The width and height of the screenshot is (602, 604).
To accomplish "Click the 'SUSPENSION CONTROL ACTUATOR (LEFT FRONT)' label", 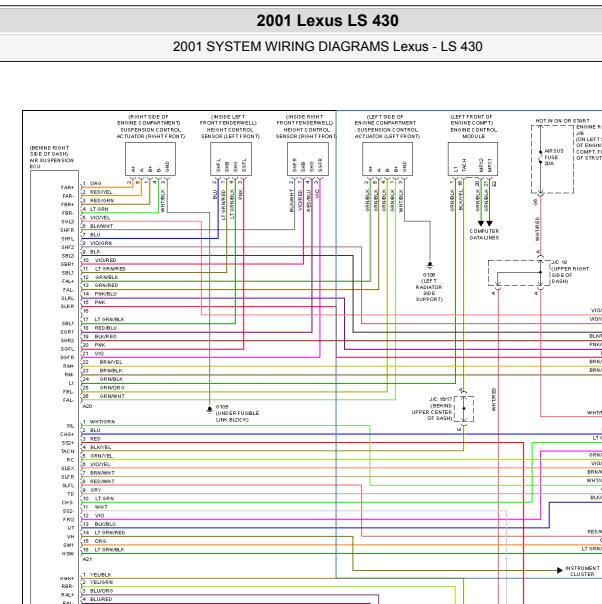I will pyautogui.click(x=387, y=133).
